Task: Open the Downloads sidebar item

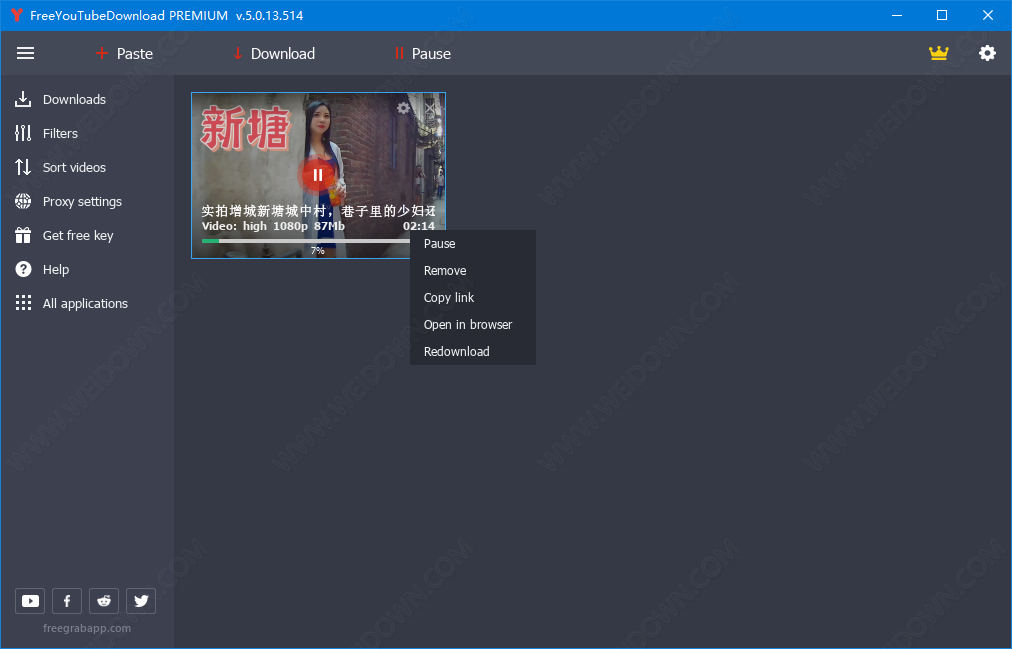Action: (x=60, y=99)
